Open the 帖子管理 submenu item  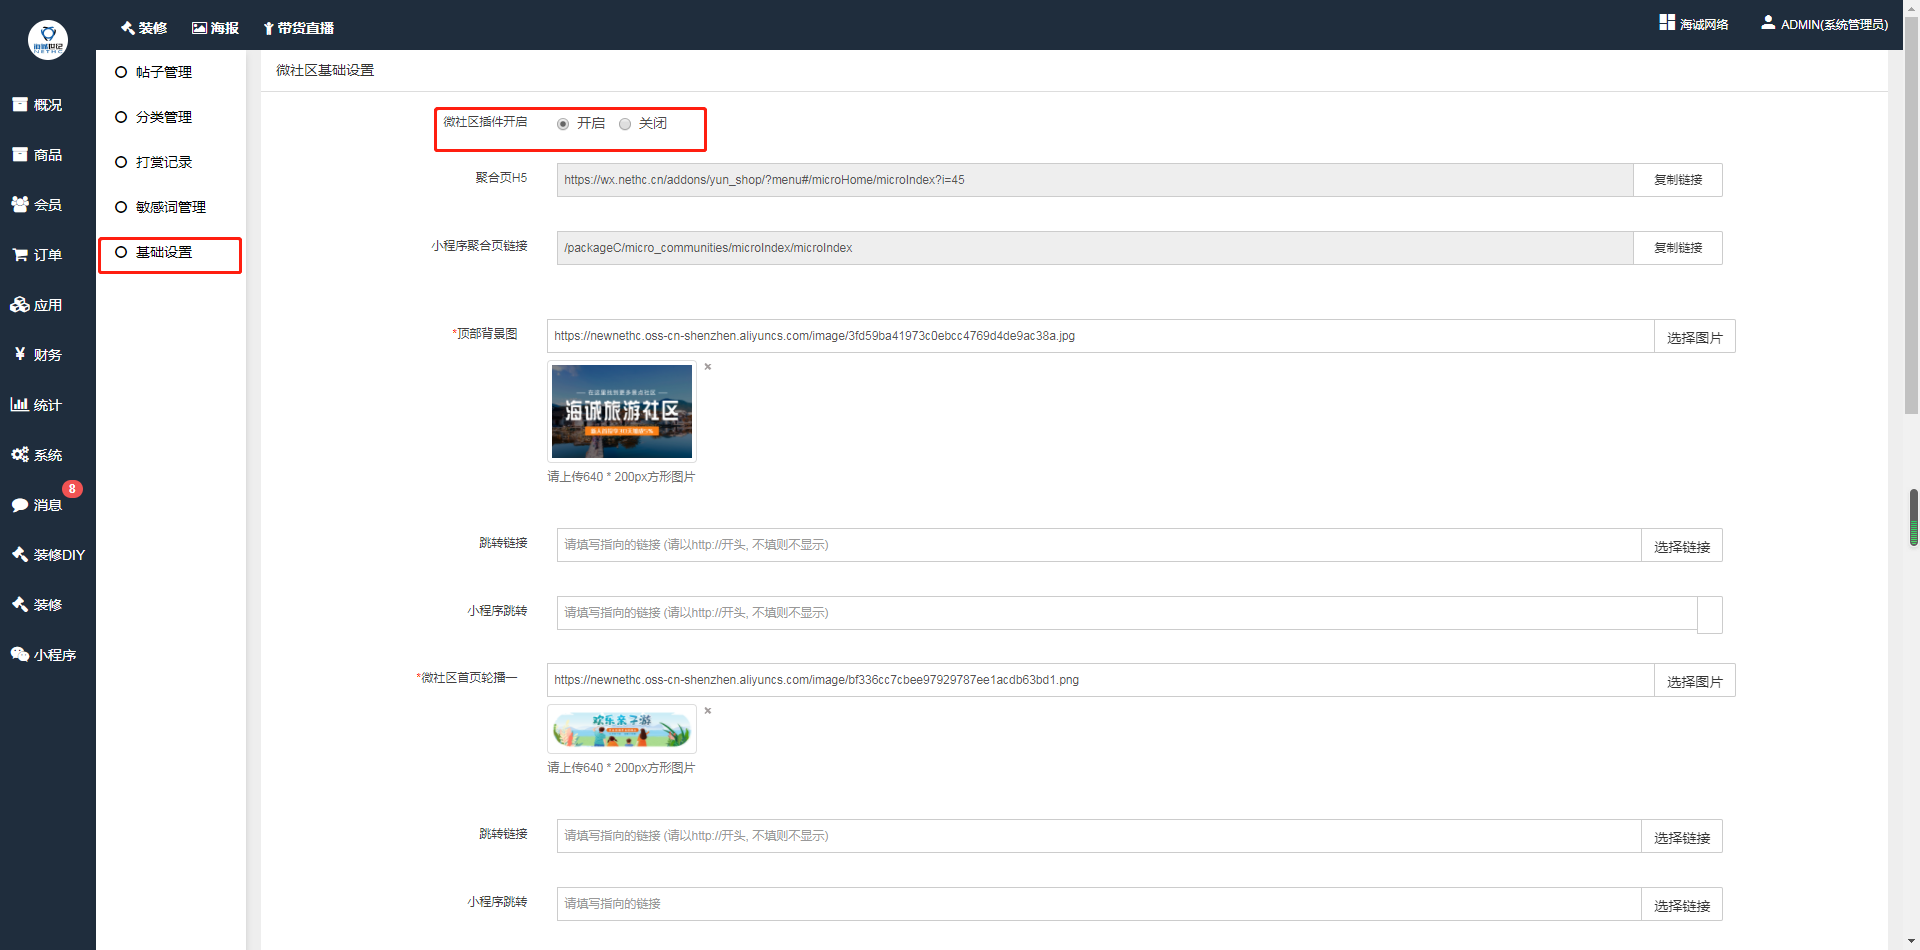(164, 72)
